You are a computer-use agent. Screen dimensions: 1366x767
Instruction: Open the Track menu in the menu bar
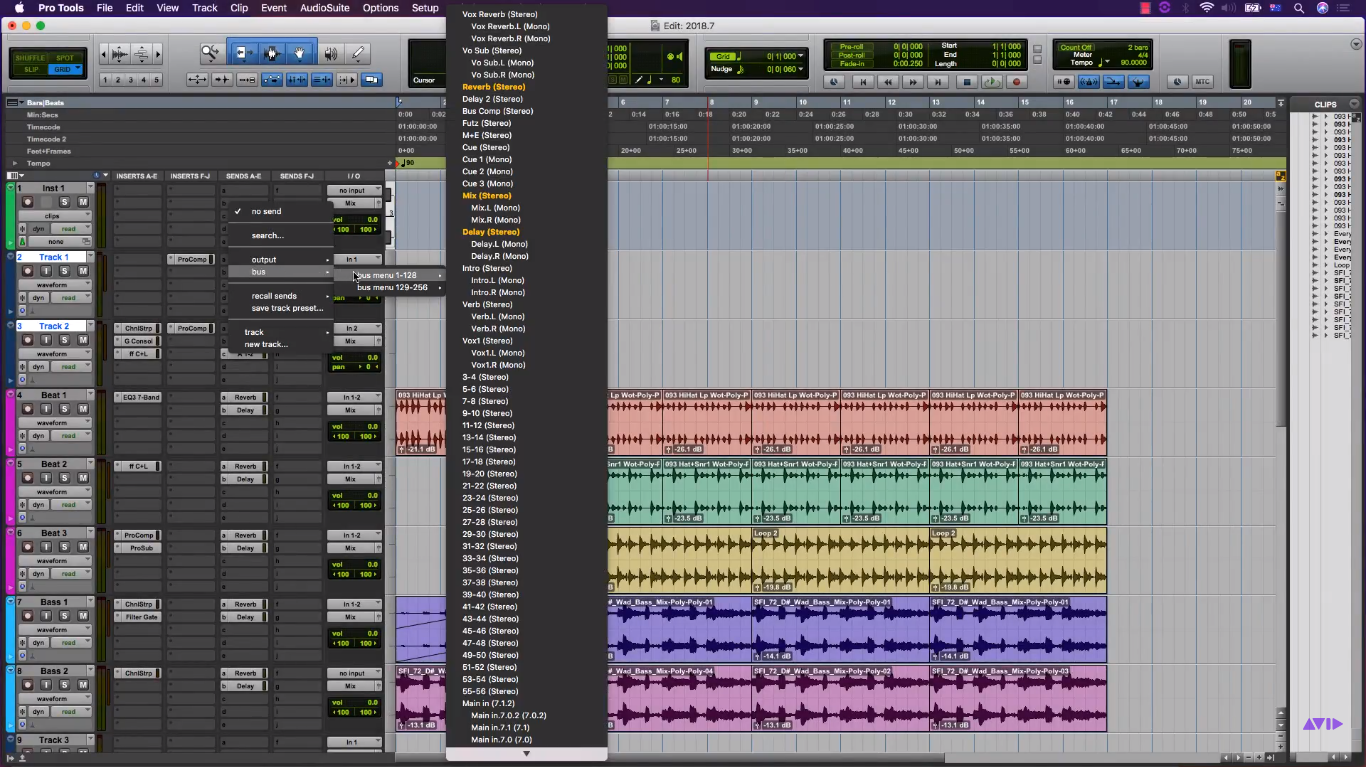tap(204, 8)
